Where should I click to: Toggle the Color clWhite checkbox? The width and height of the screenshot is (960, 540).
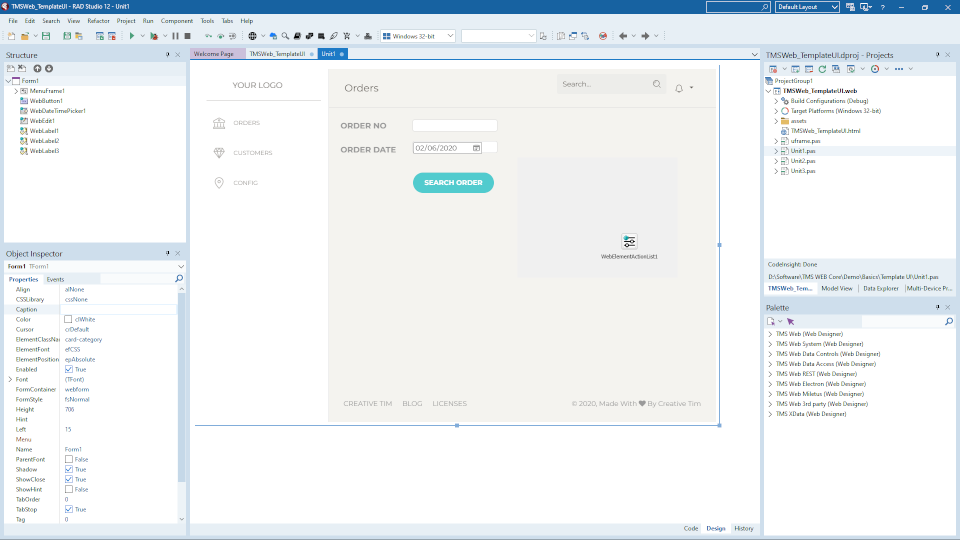coord(68,320)
